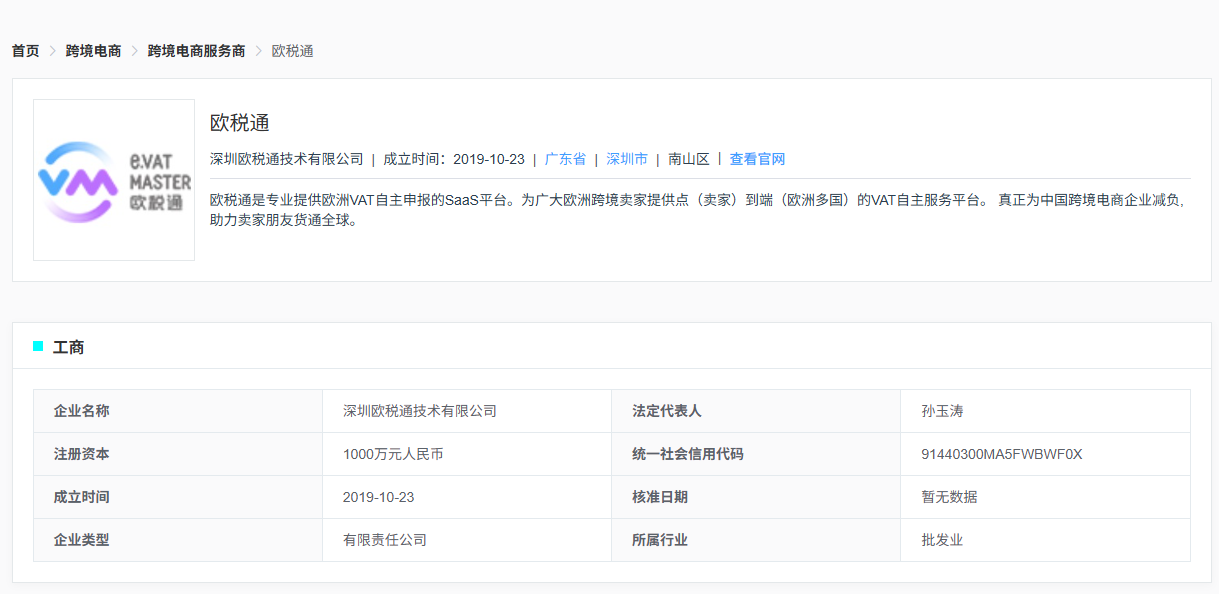1219x594 pixels.
Task: Click the e.VAT Master company logo
Action: click(x=114, y=180)
